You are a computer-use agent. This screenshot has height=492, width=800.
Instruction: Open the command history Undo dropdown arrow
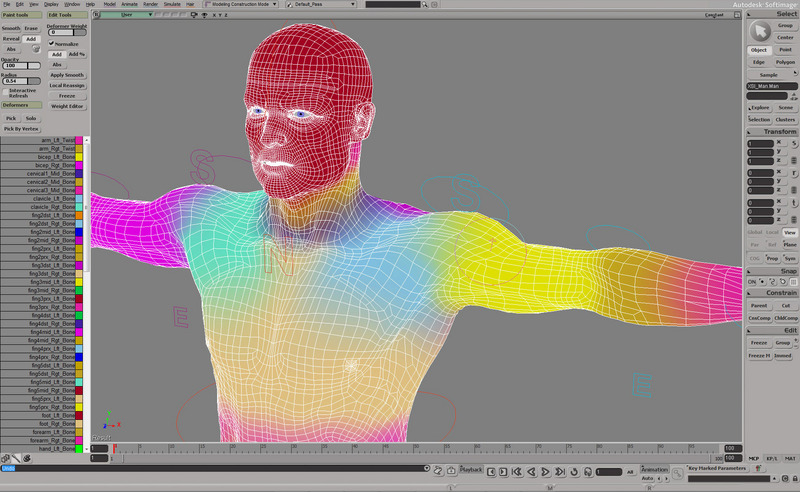coord(427,468)
